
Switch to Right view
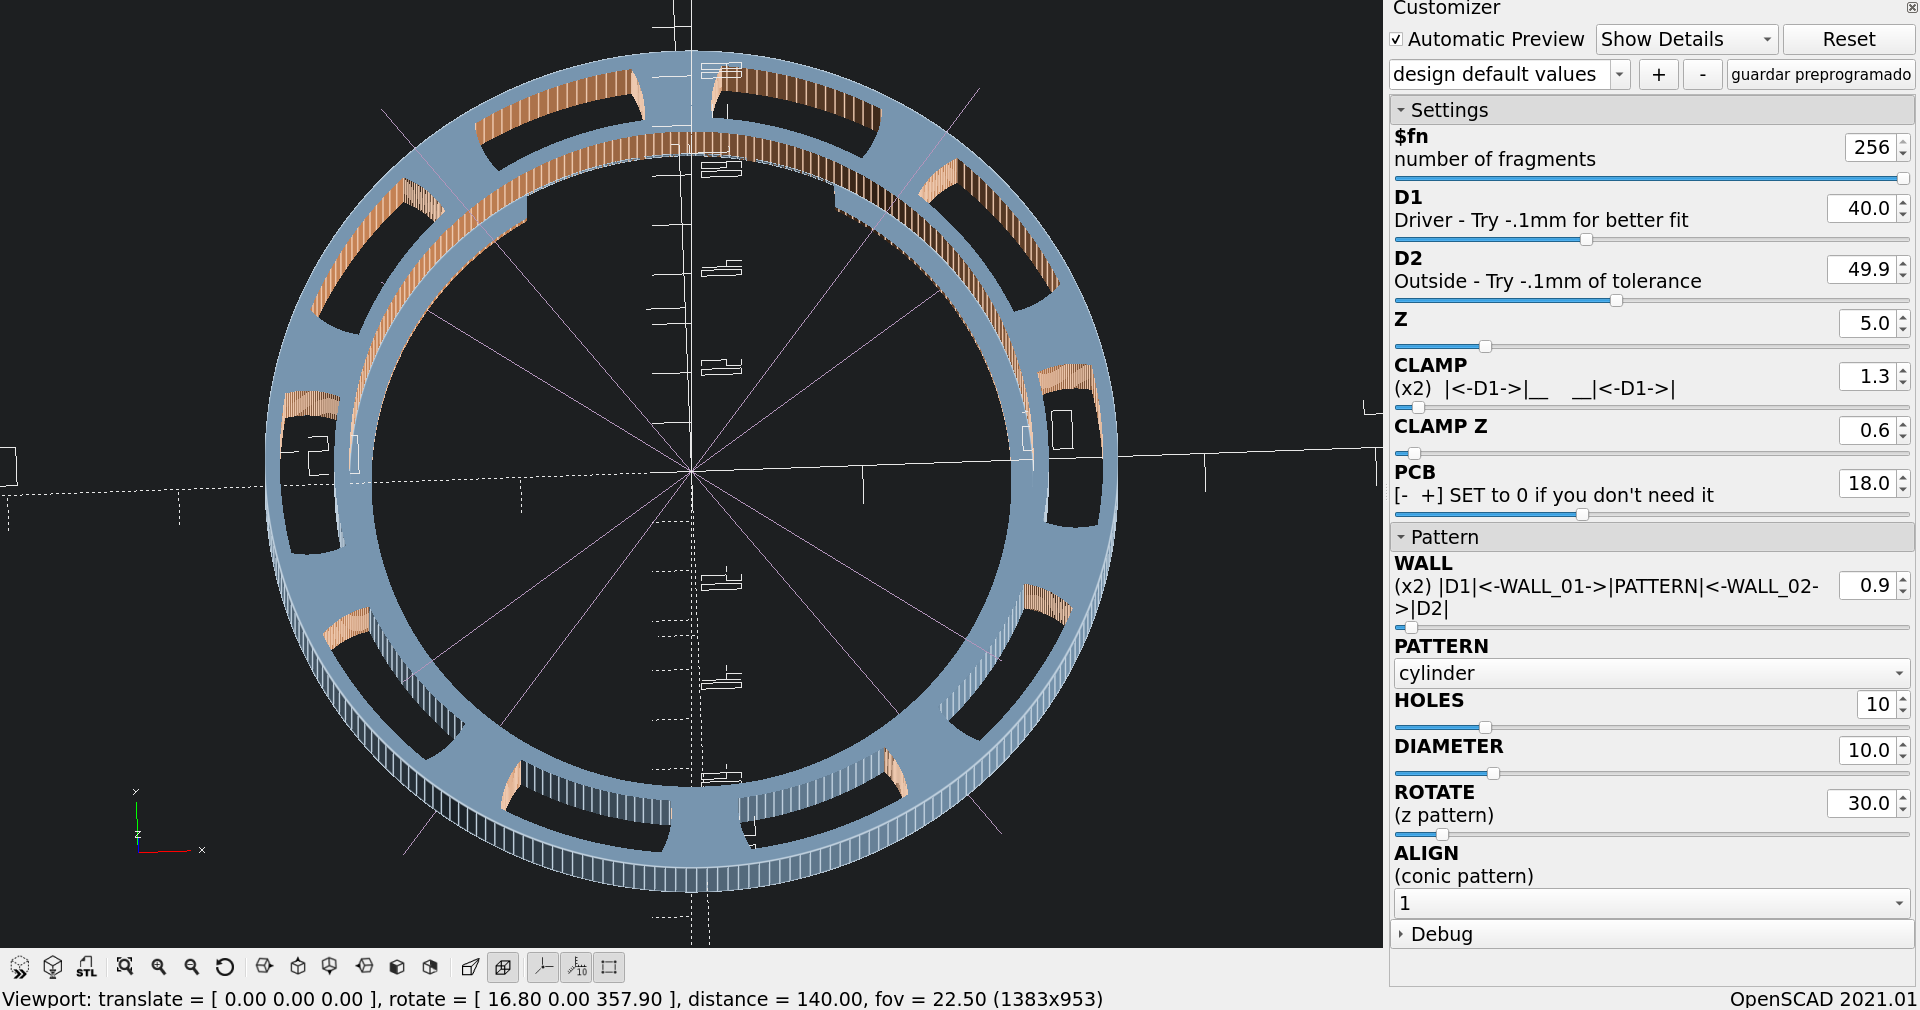coord(264,967)
